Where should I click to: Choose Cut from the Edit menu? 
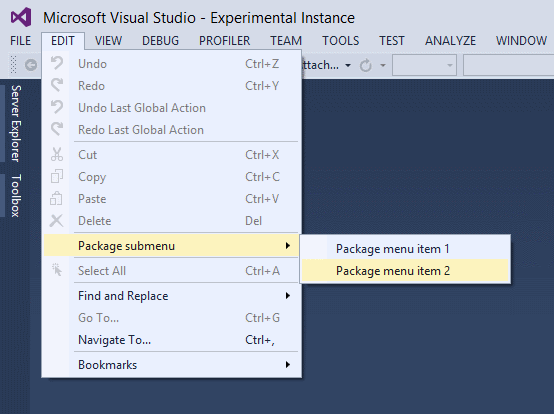pos(171,155)
